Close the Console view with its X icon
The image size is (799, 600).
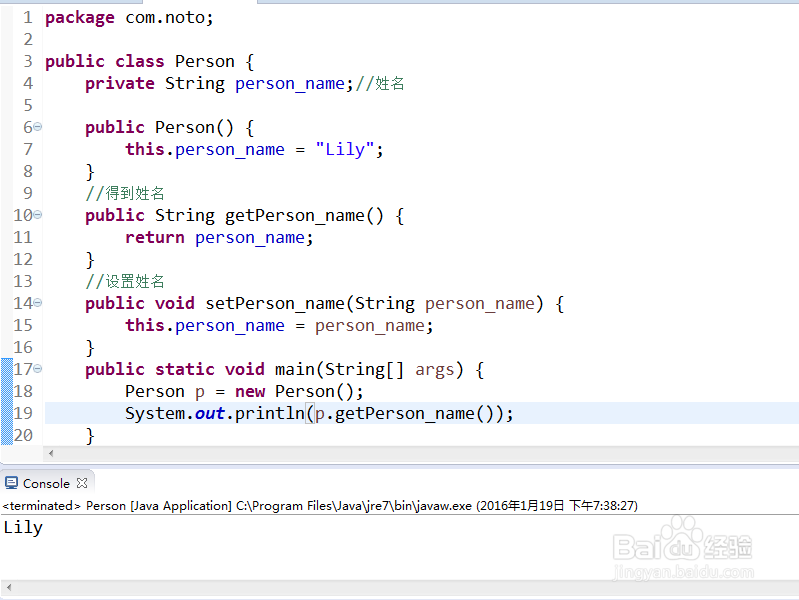[82, 483]
